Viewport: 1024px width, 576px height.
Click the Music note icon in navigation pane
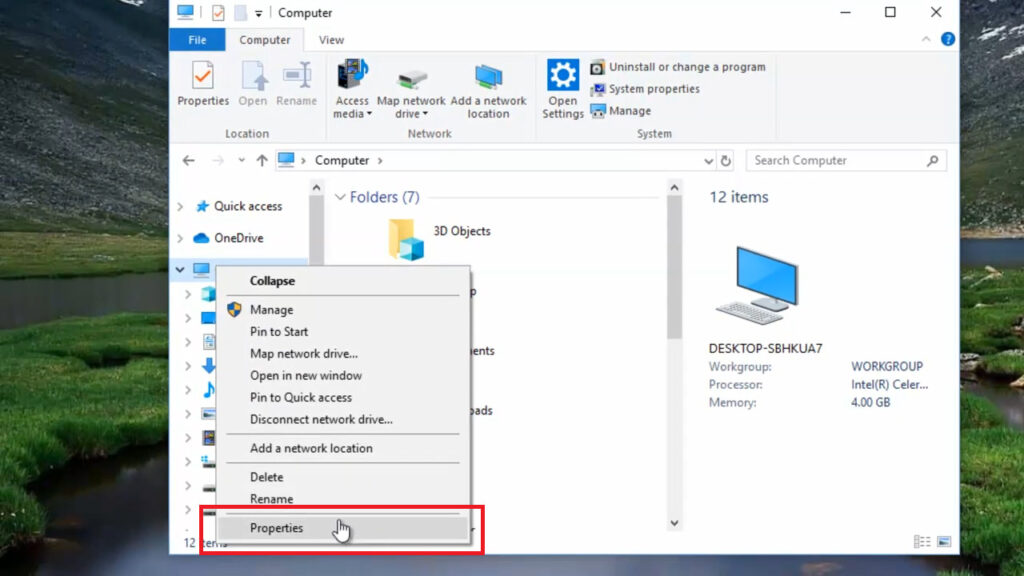208,389
